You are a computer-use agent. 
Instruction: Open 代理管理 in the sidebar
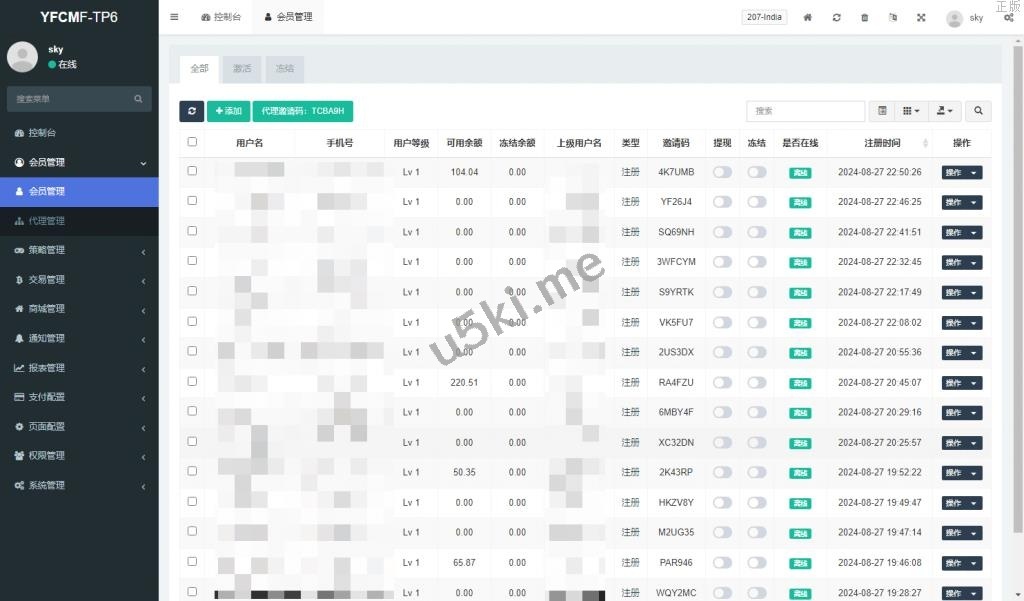pos(46,221)
